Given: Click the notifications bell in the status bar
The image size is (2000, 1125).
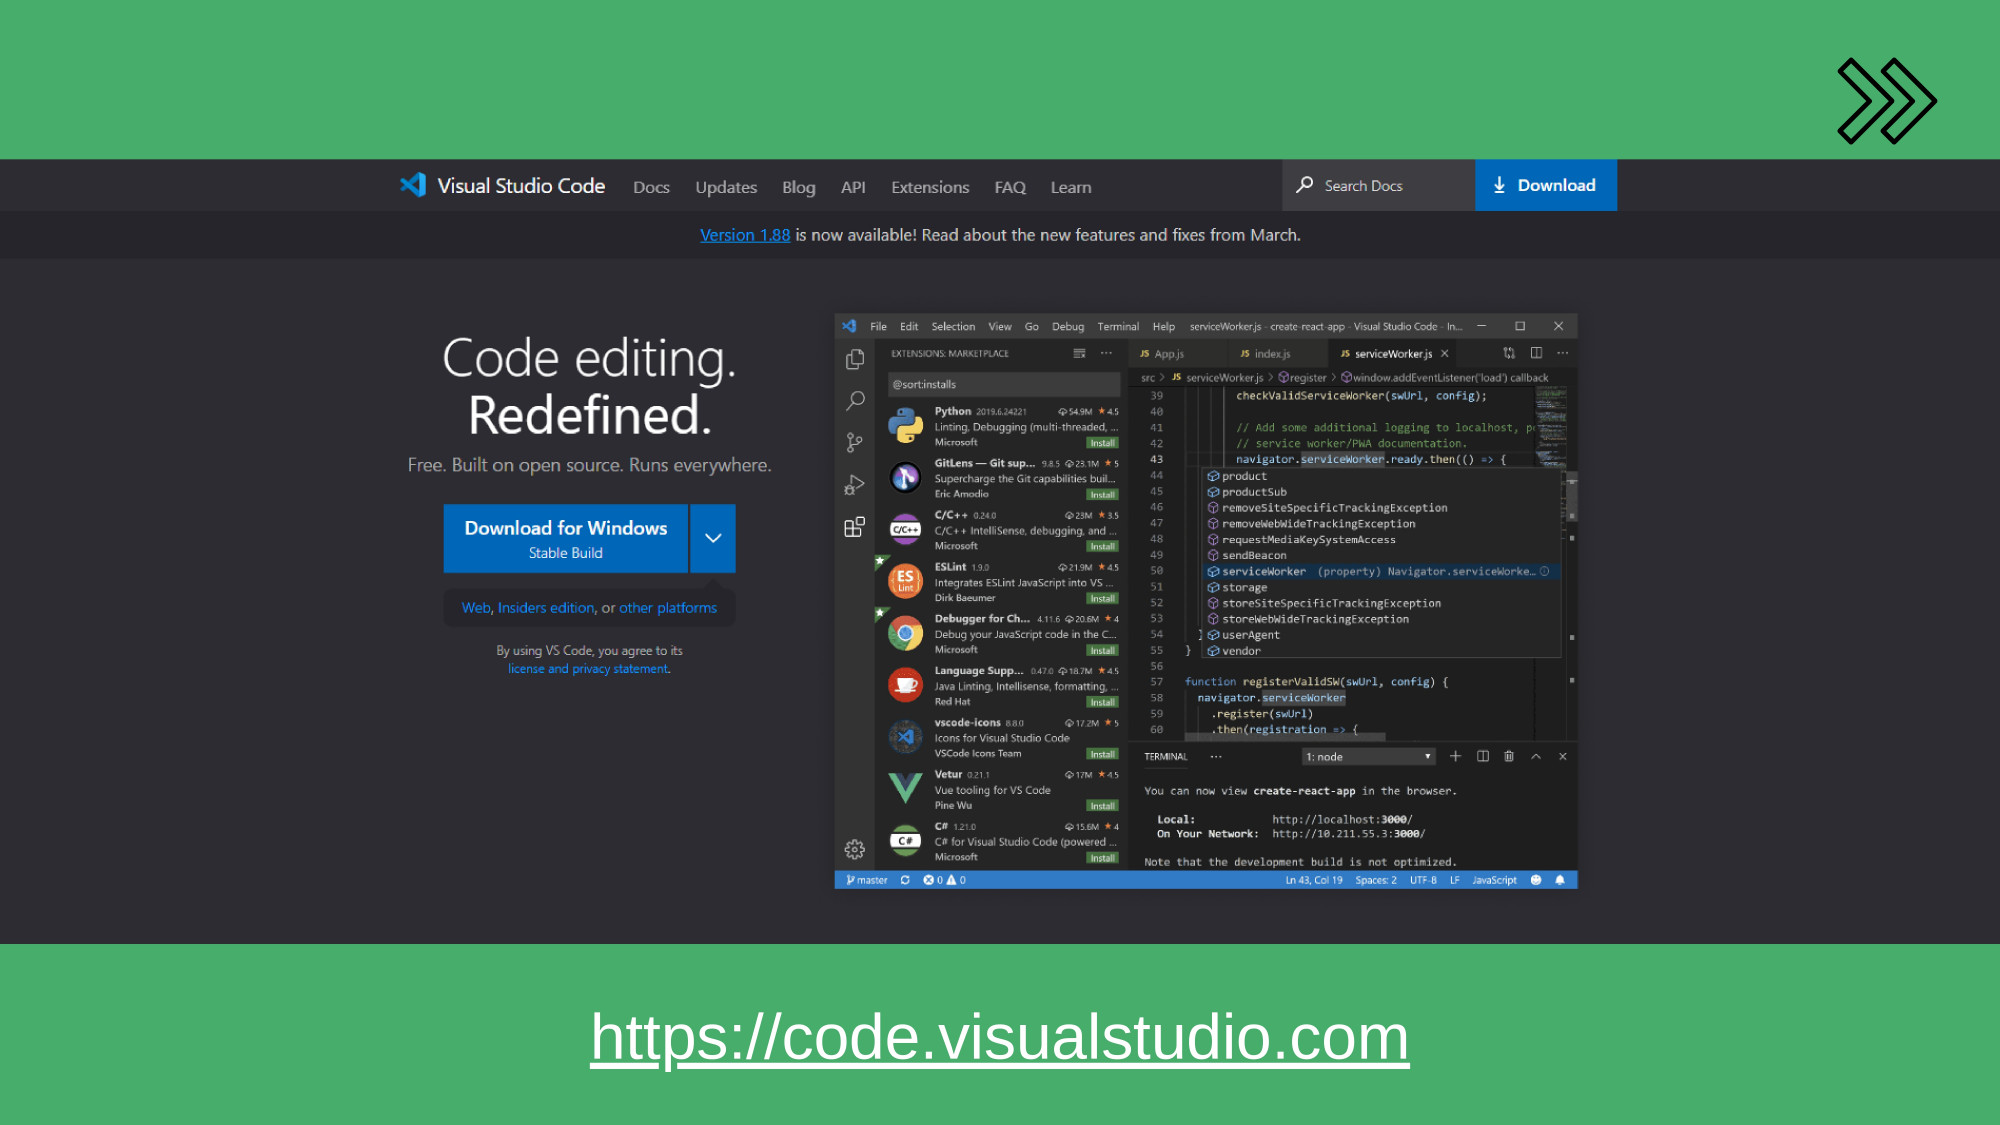Looking at the screenshot, I should click(x=1560, y=880).
